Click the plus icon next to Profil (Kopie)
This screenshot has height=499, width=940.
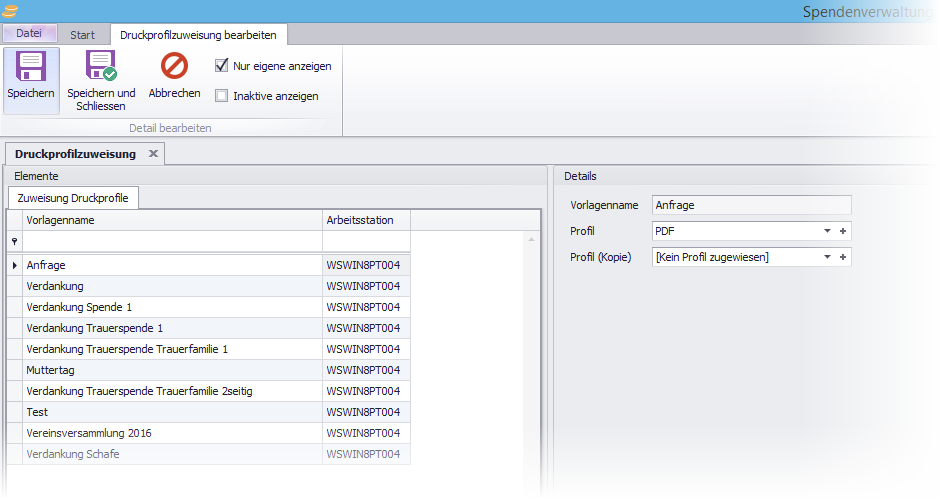coord(843,257)
